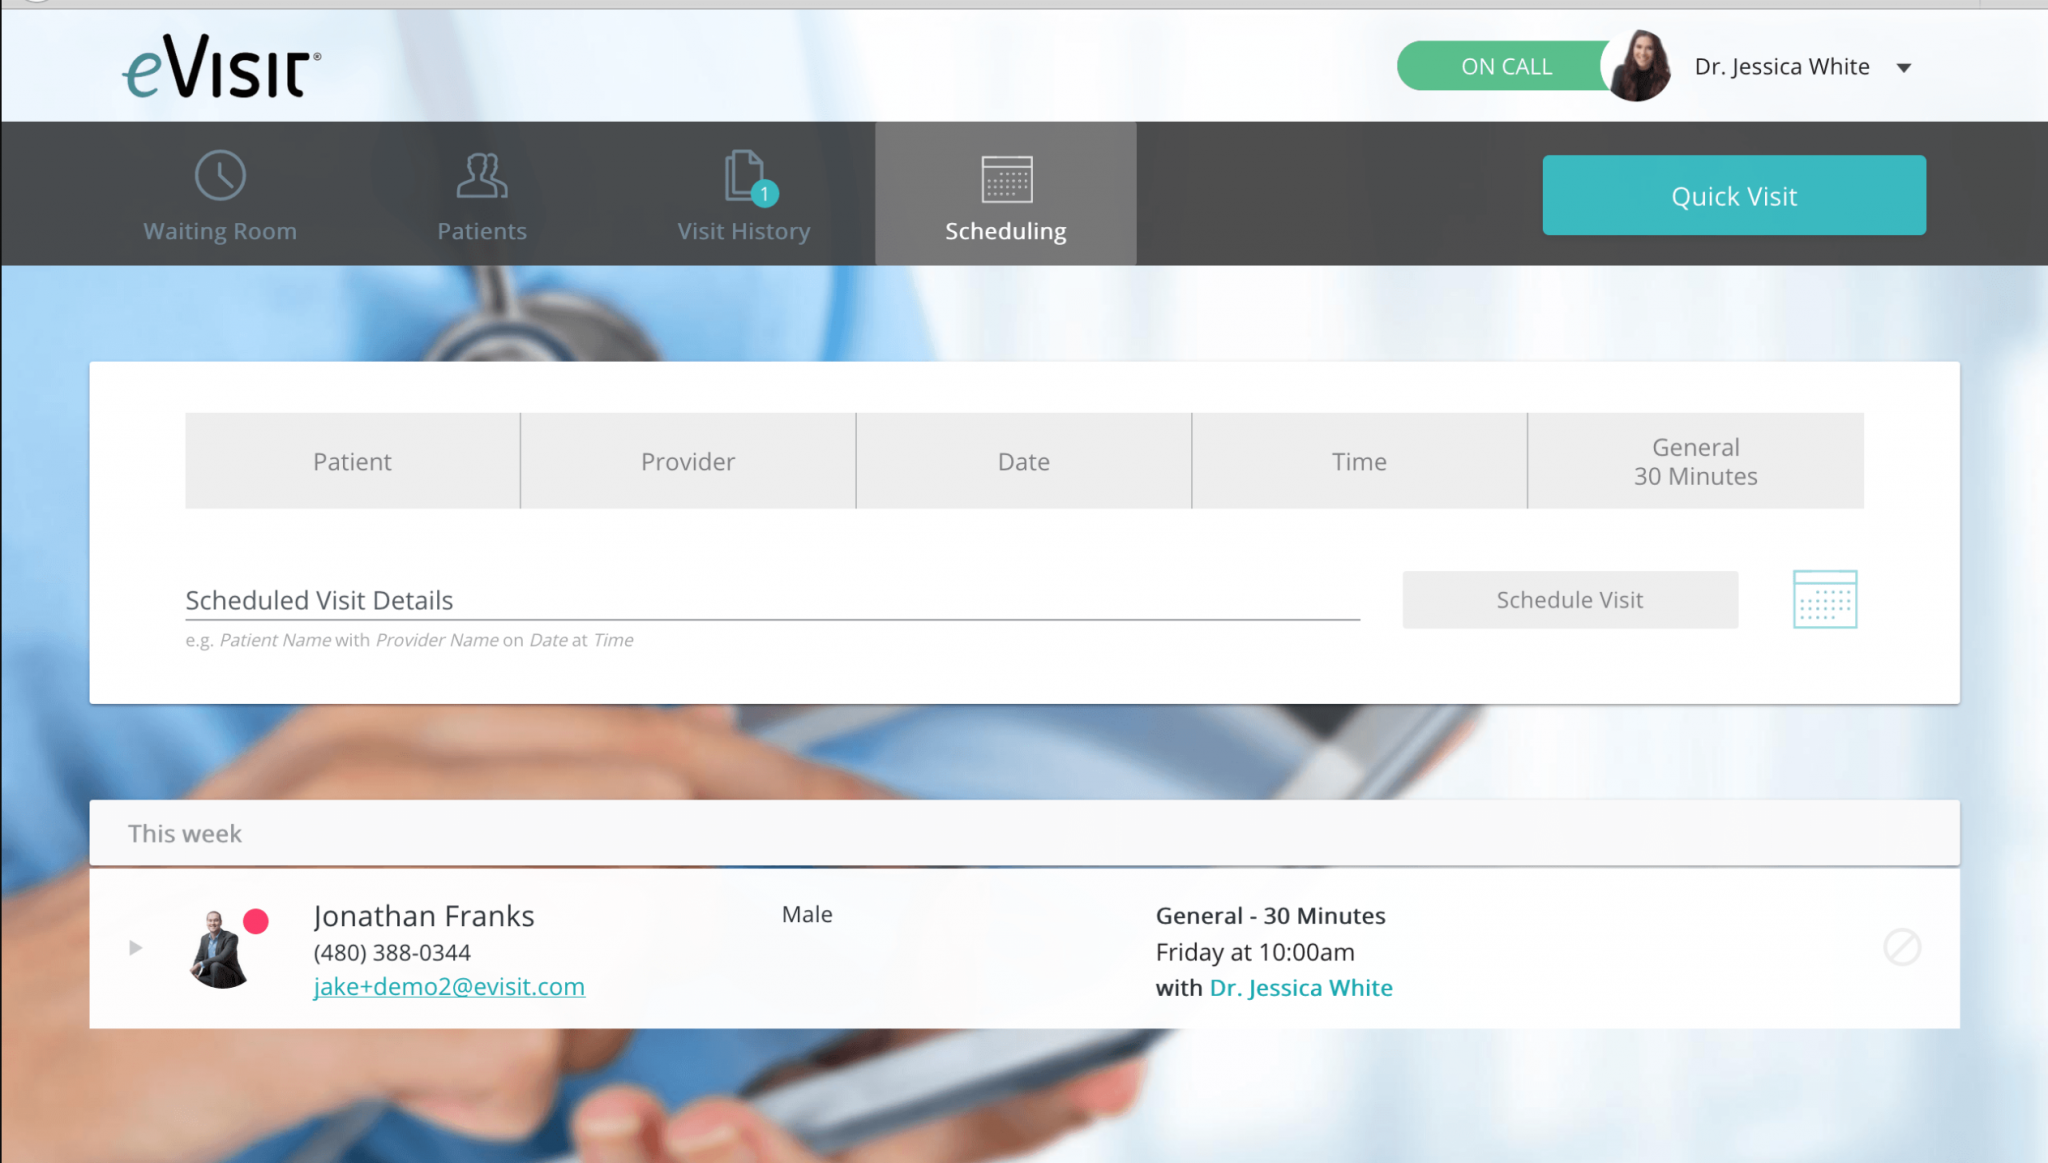Expand Jonathan Franks row with triangle arrow
The image size is (2048, 1163).
136,947
